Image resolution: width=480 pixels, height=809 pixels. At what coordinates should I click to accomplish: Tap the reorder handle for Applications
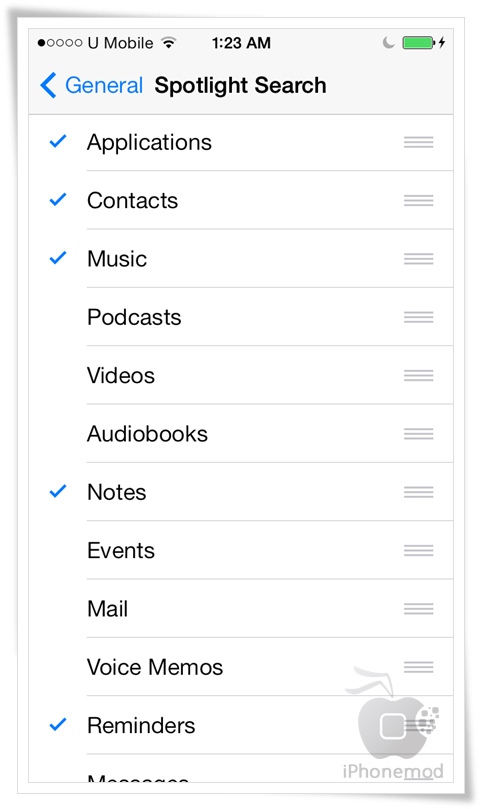(x=418, y=142)
